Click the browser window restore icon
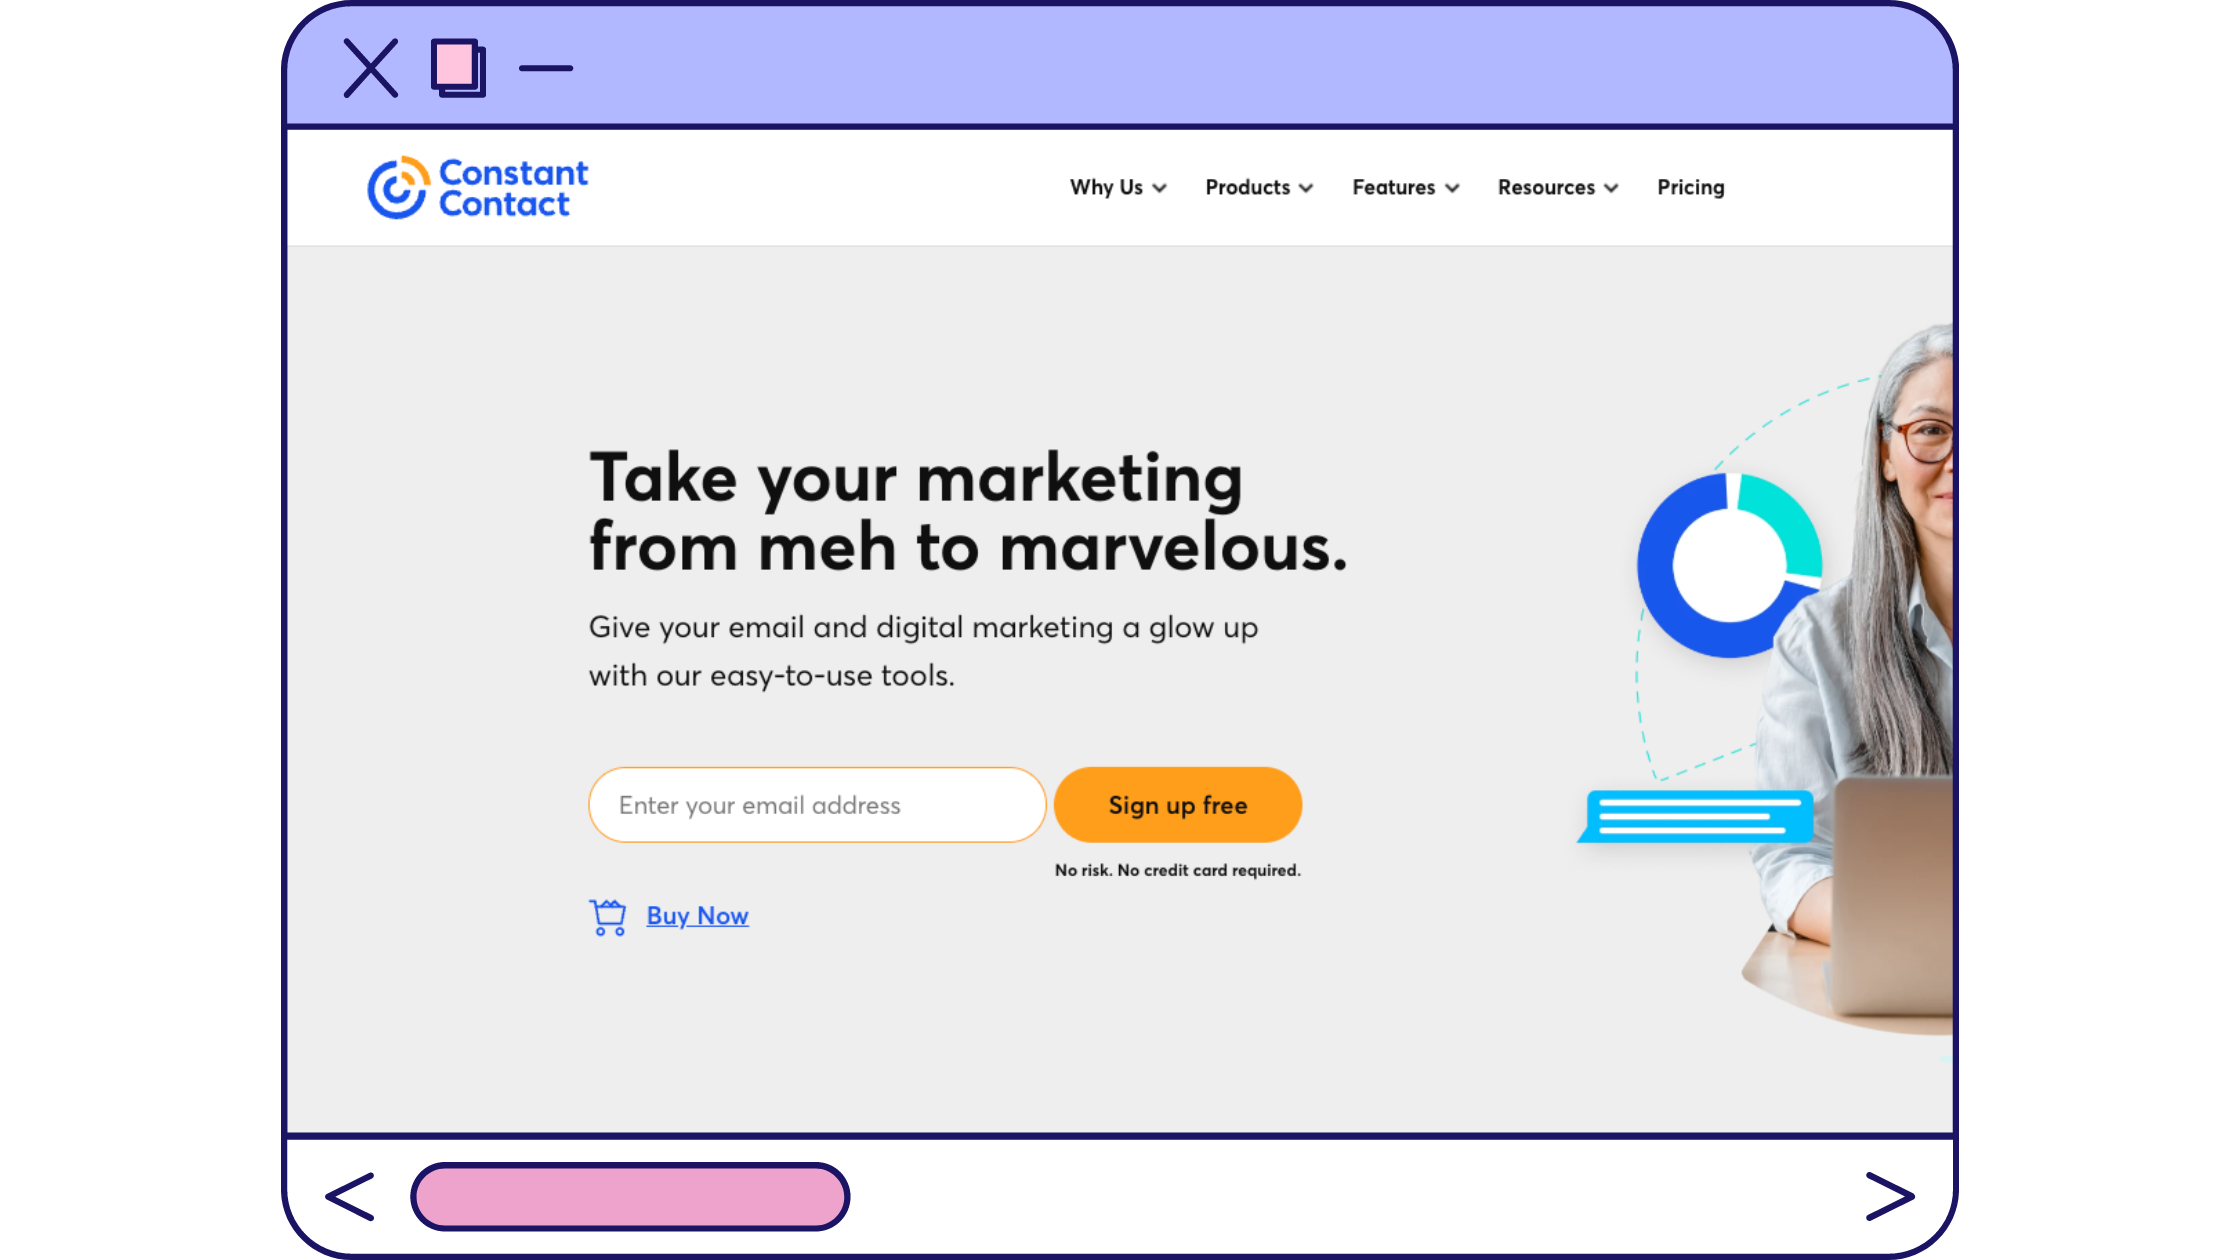The width and height of the screenshot is (2240, 1260). 455,68
